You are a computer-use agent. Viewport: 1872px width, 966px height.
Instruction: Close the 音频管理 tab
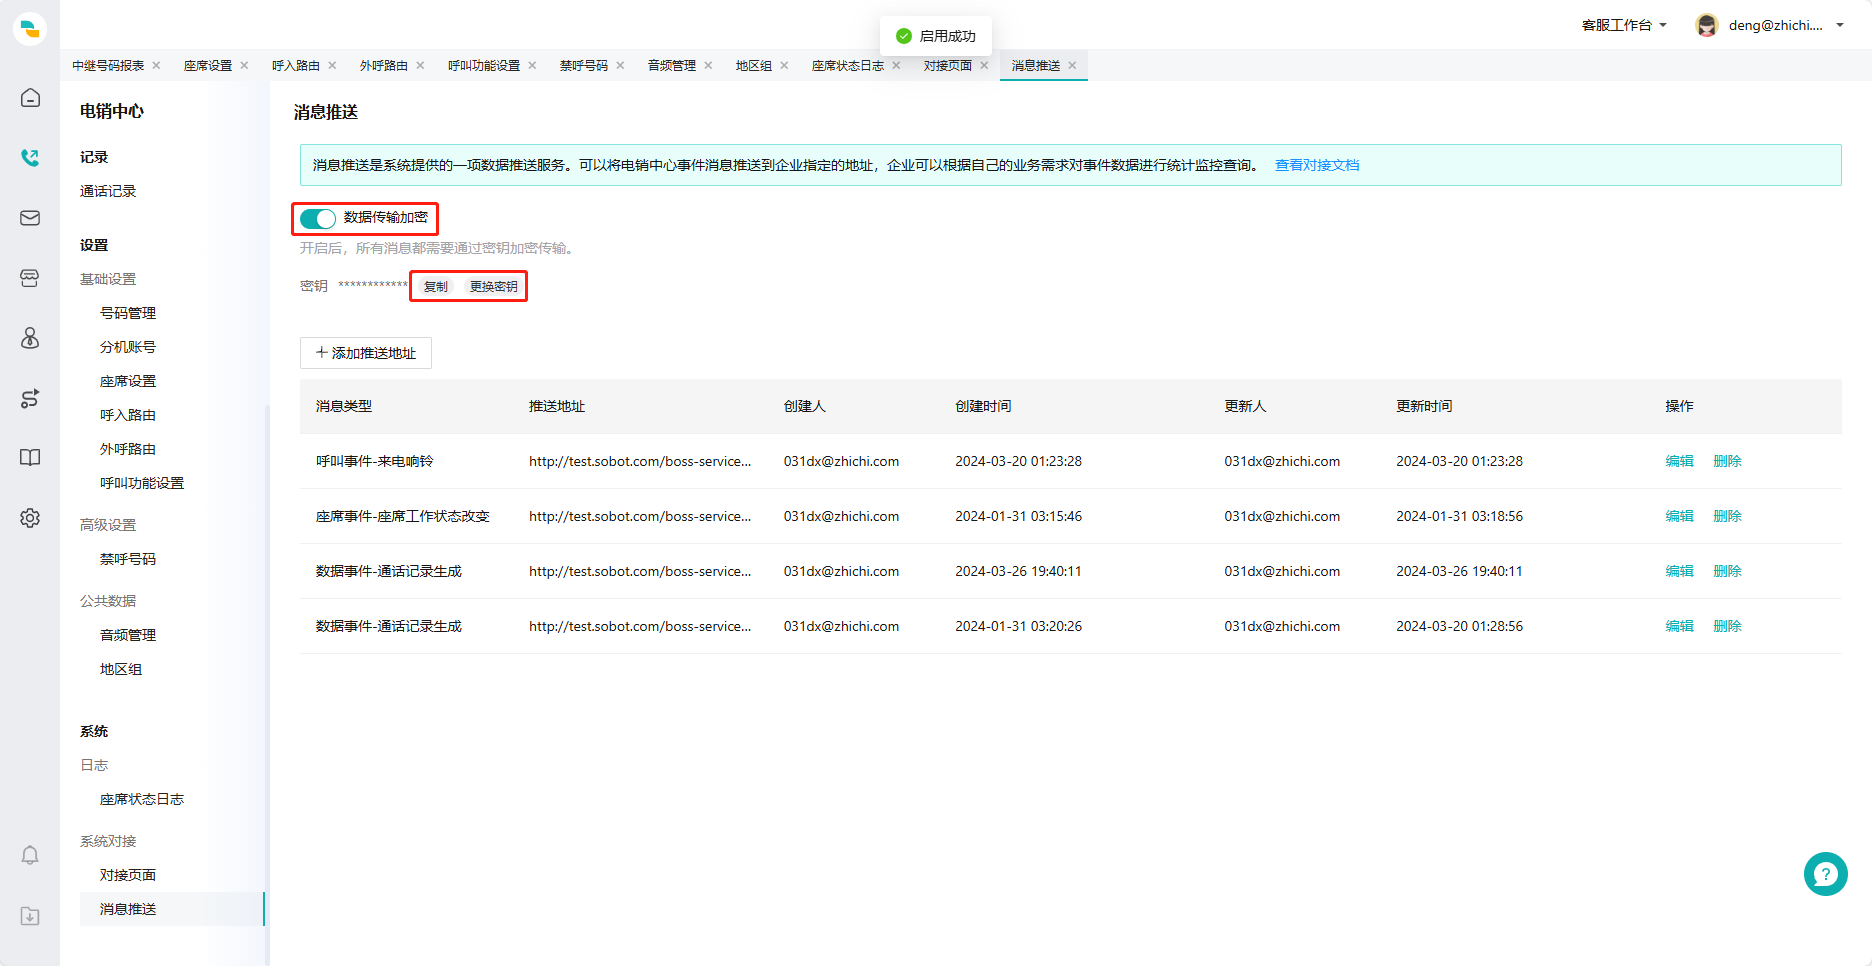708,65
